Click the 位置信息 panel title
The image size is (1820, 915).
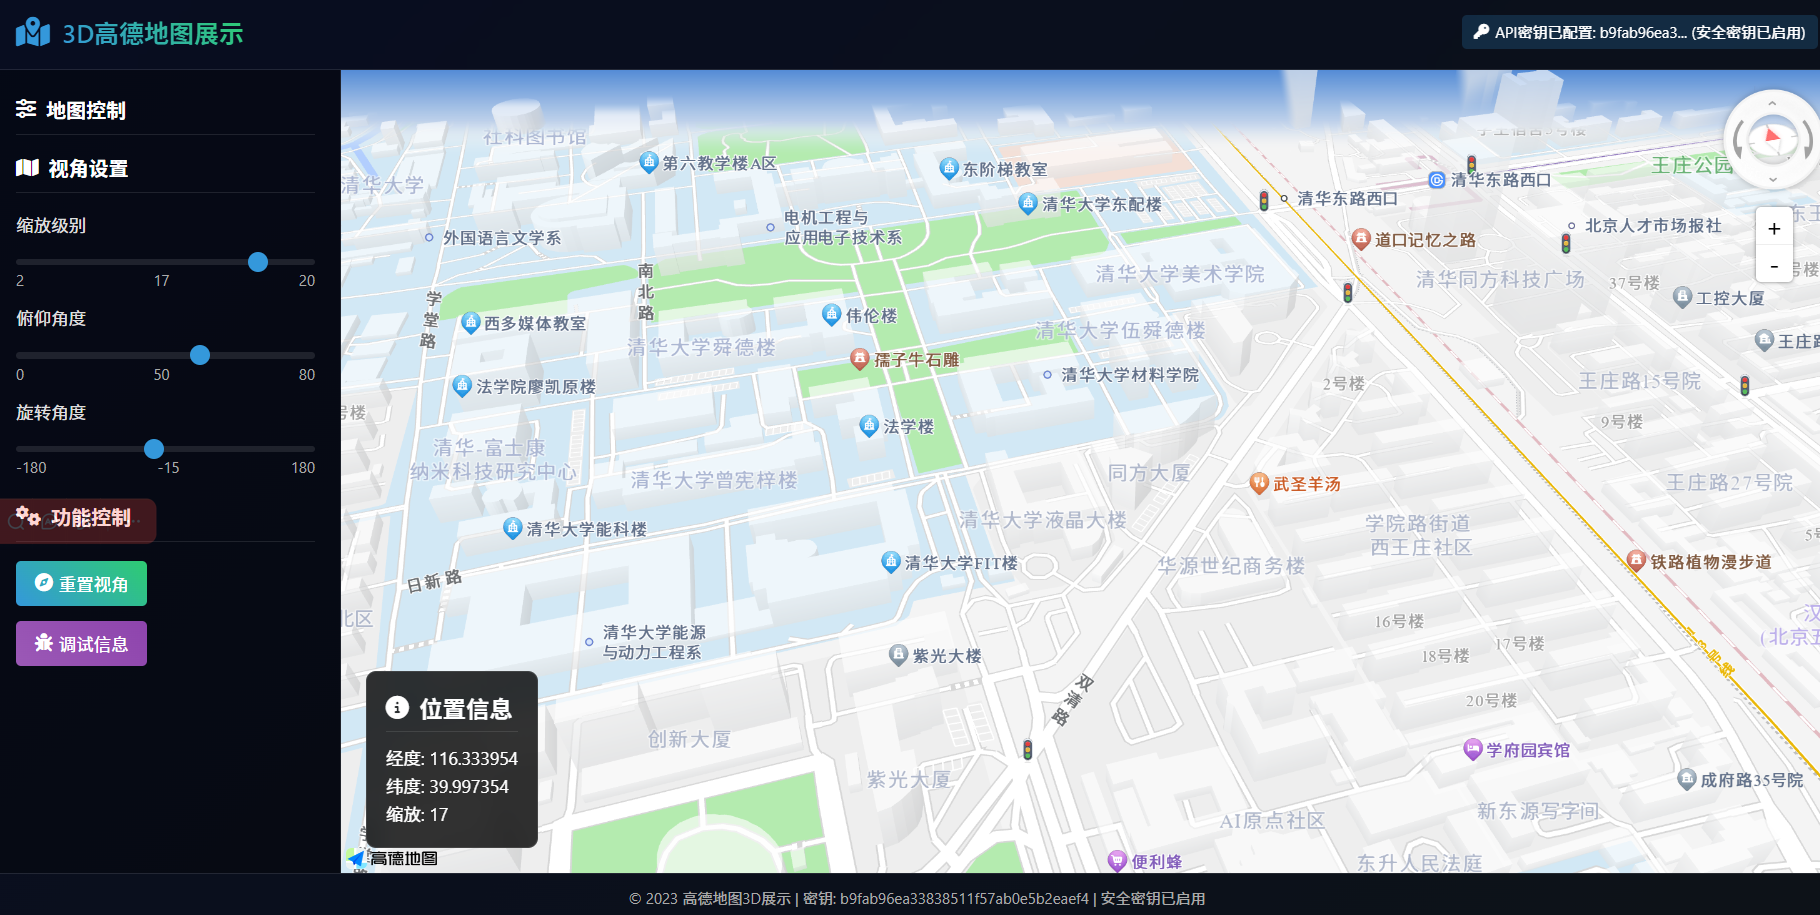tap(466, 709)
